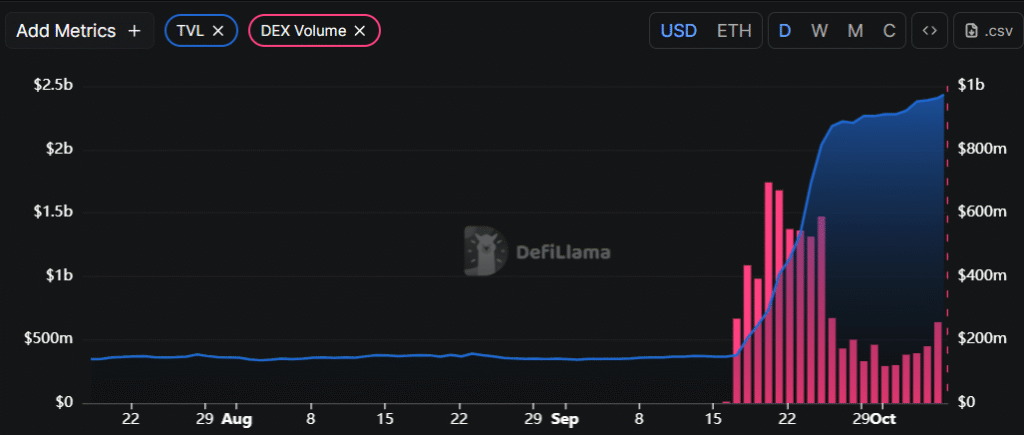Viewport: 1024px width, 435px height.
Task: Switch chart denomination to ETH
Action: (734, 31)
